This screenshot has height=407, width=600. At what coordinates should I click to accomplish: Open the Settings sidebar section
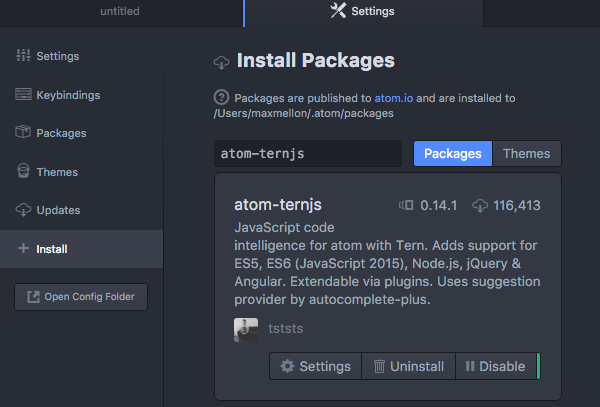coord(82,56)
